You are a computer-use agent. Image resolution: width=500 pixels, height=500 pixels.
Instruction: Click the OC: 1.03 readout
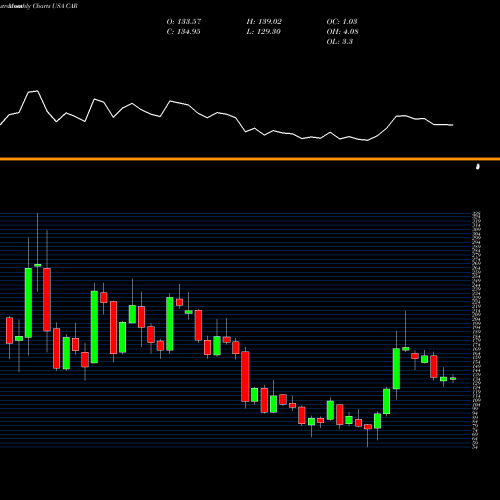(342, 22)
